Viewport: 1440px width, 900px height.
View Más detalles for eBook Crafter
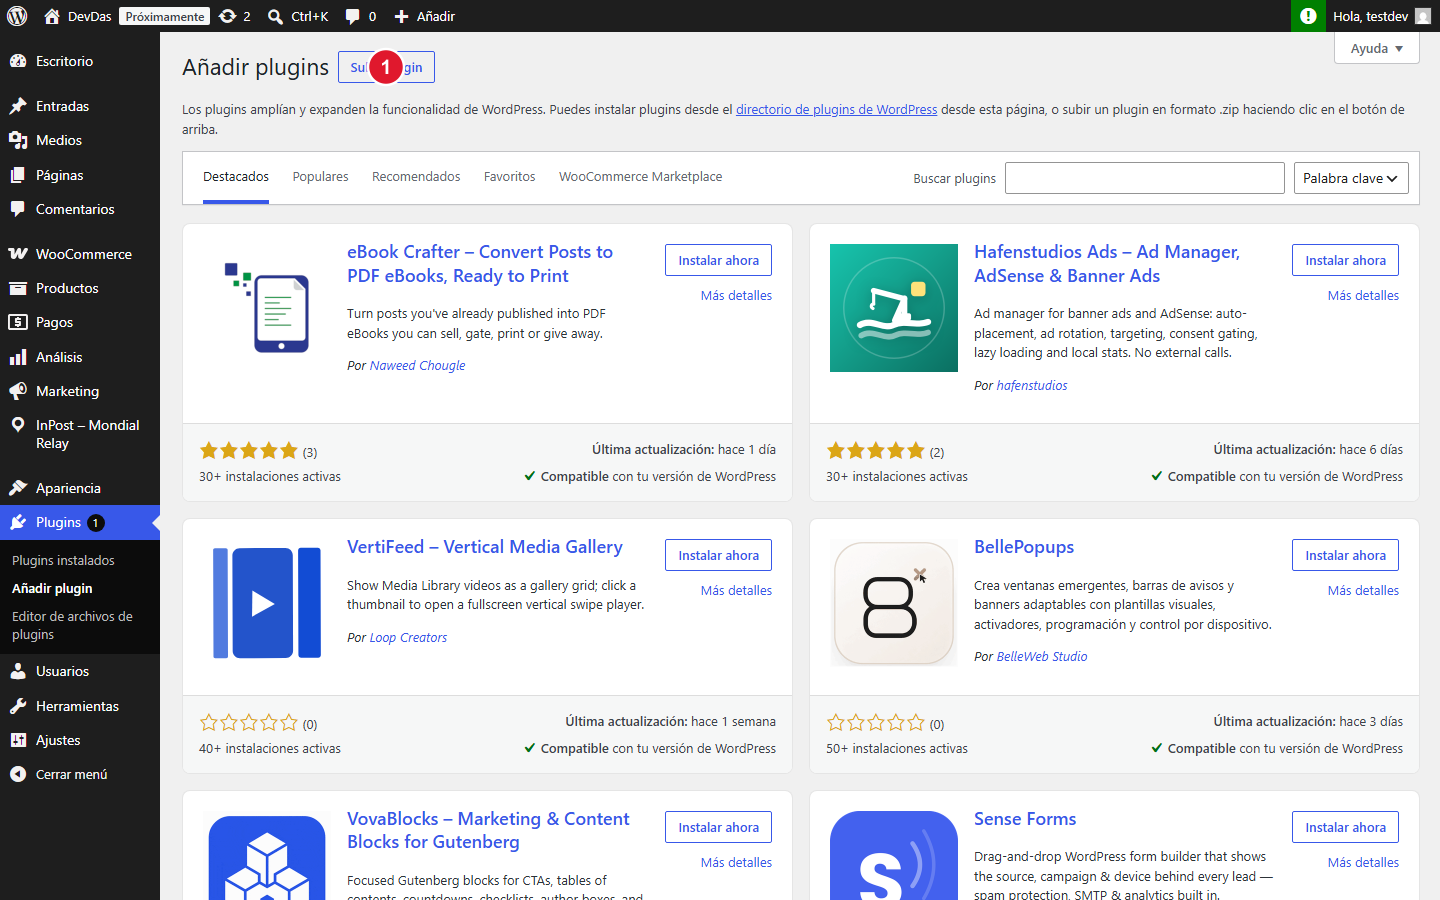point(736,295)
